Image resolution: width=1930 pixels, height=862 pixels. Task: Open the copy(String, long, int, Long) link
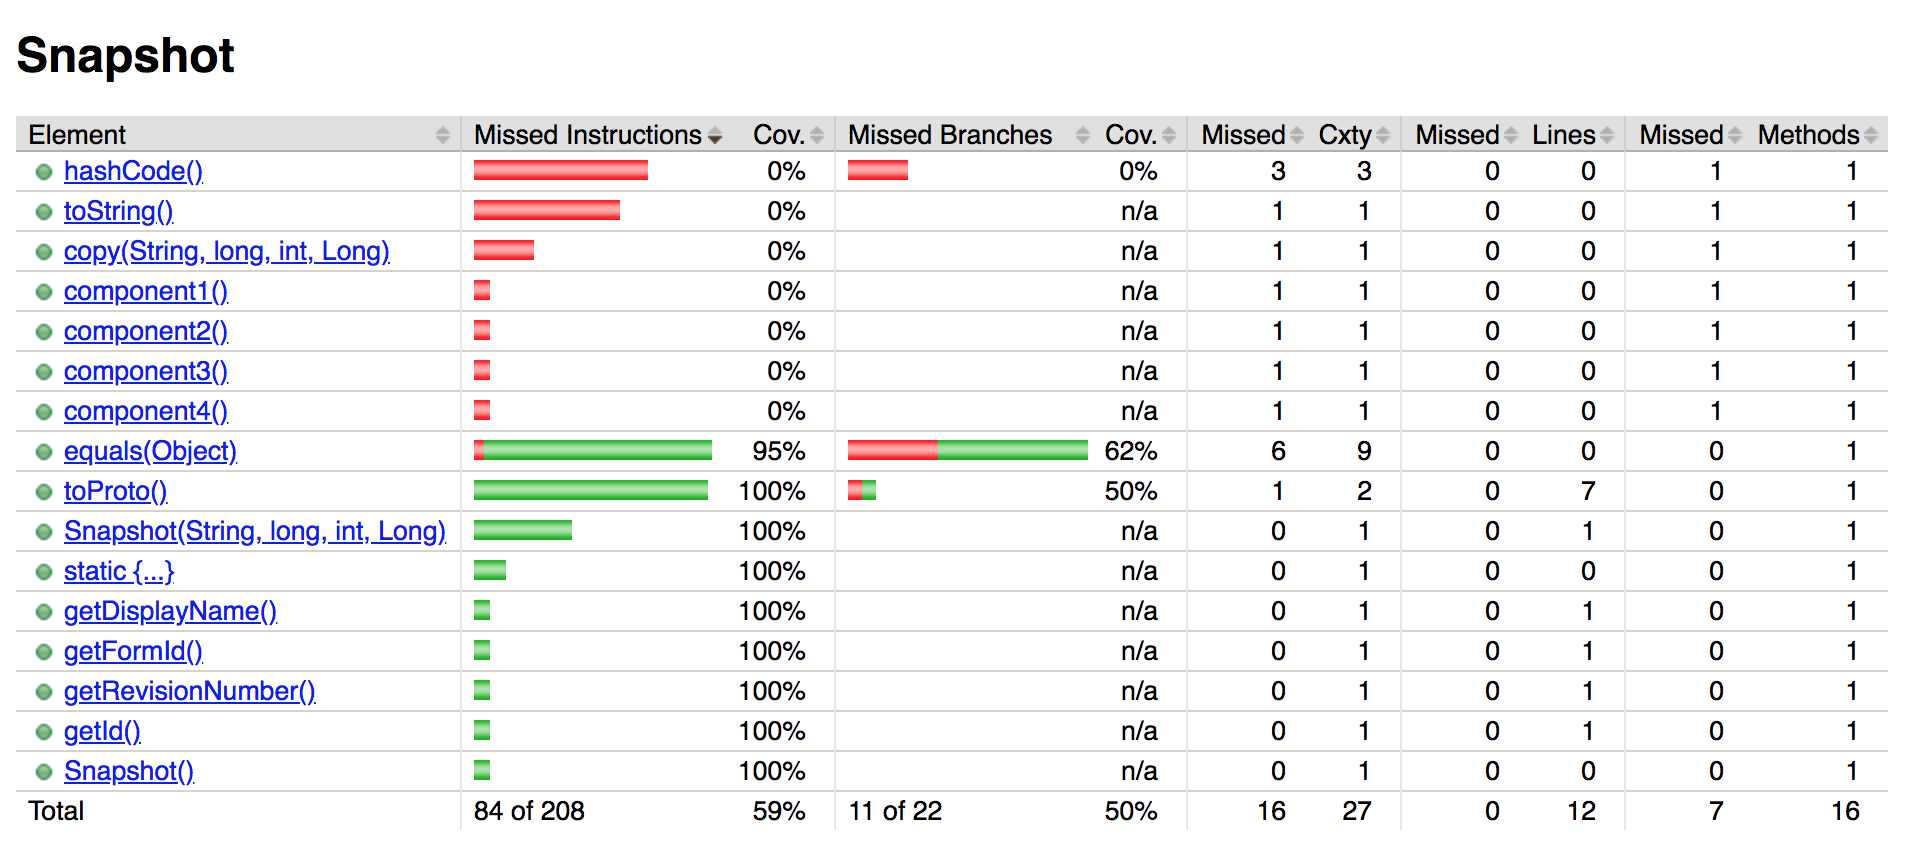pos(226,251)
